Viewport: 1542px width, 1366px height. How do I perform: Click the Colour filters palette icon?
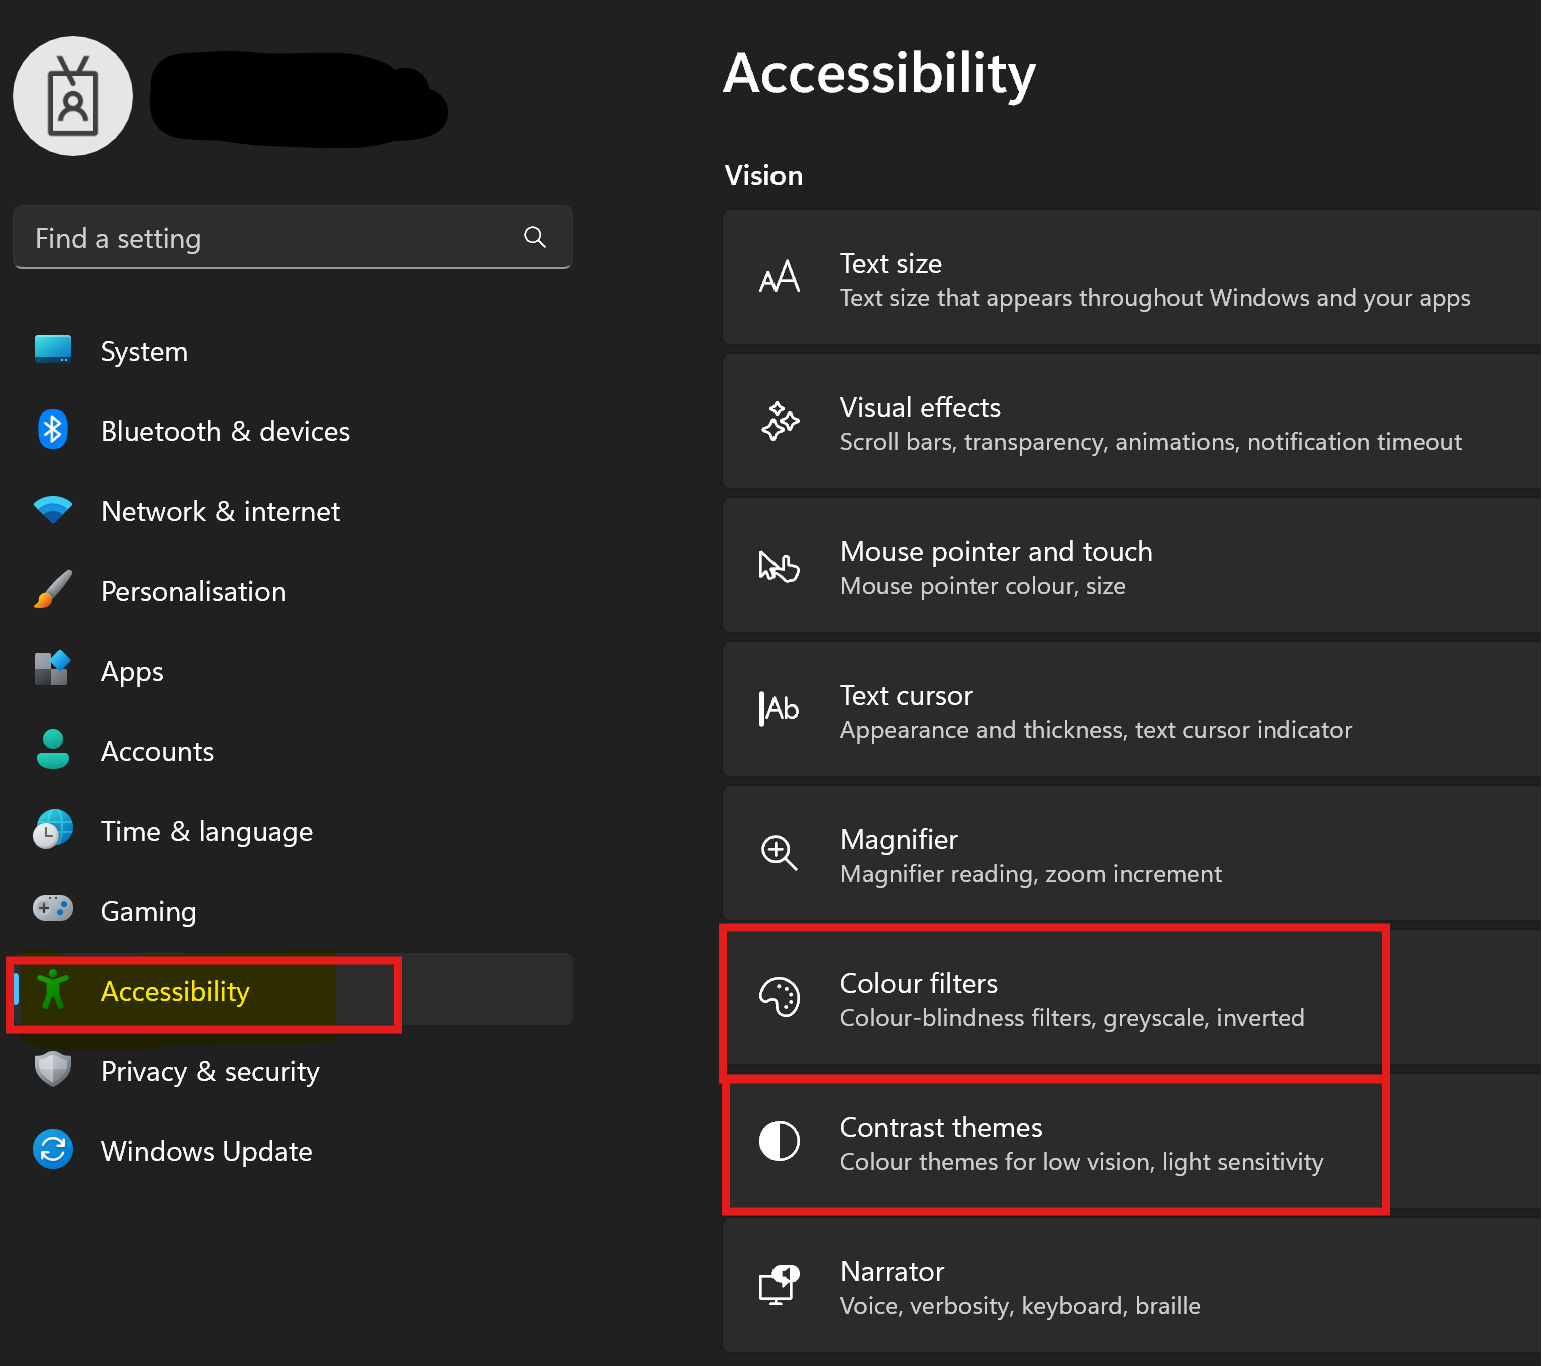(779, 997)
